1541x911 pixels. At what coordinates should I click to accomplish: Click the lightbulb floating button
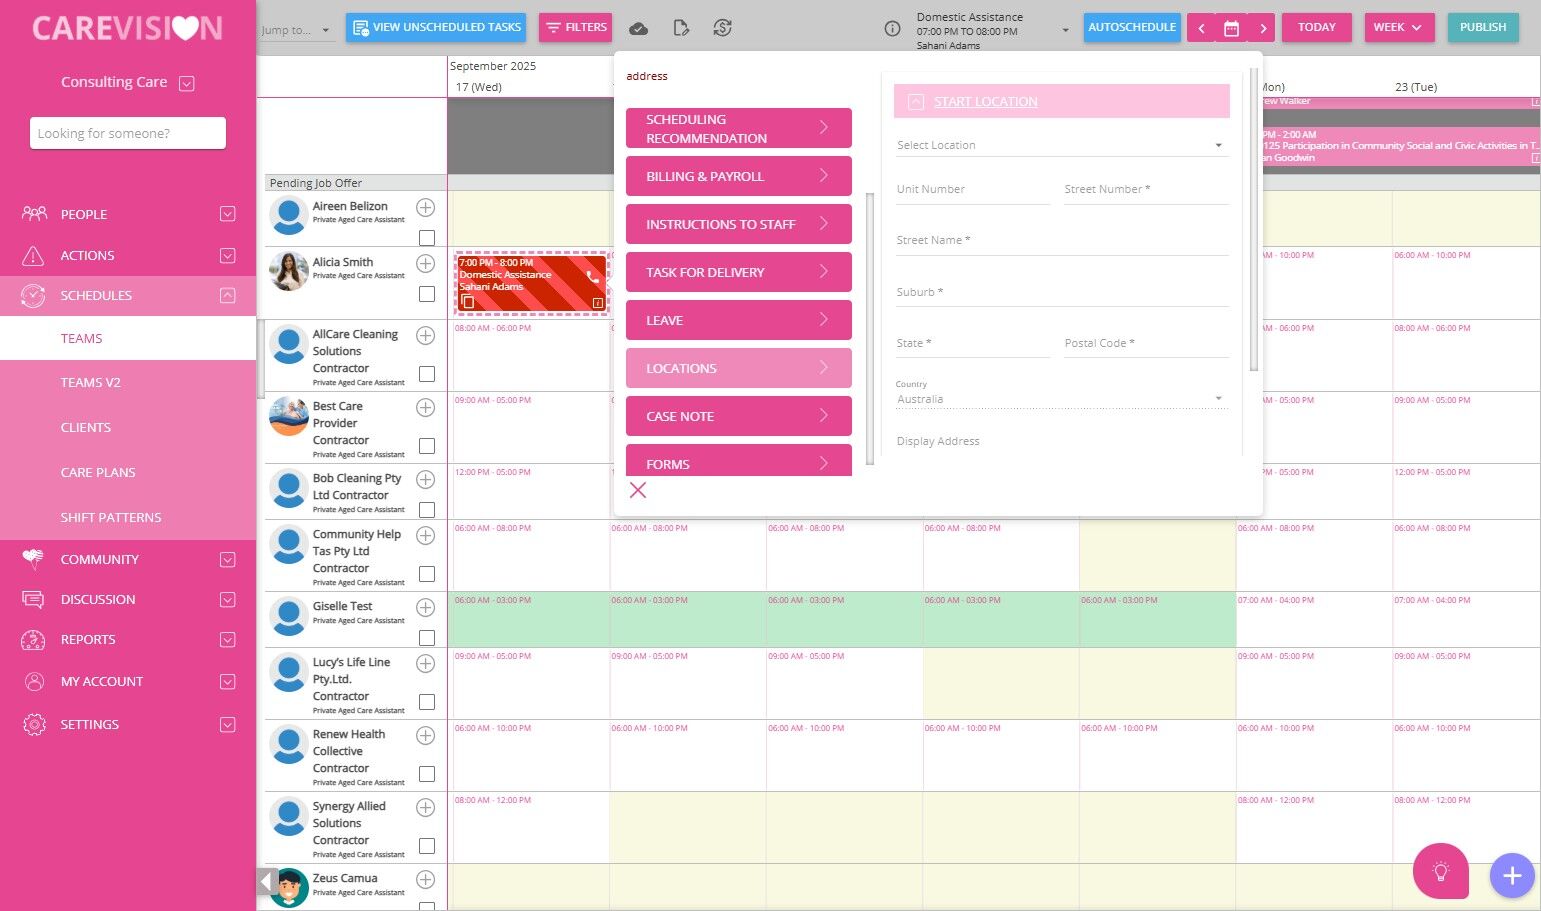(x=1441, y=872)
